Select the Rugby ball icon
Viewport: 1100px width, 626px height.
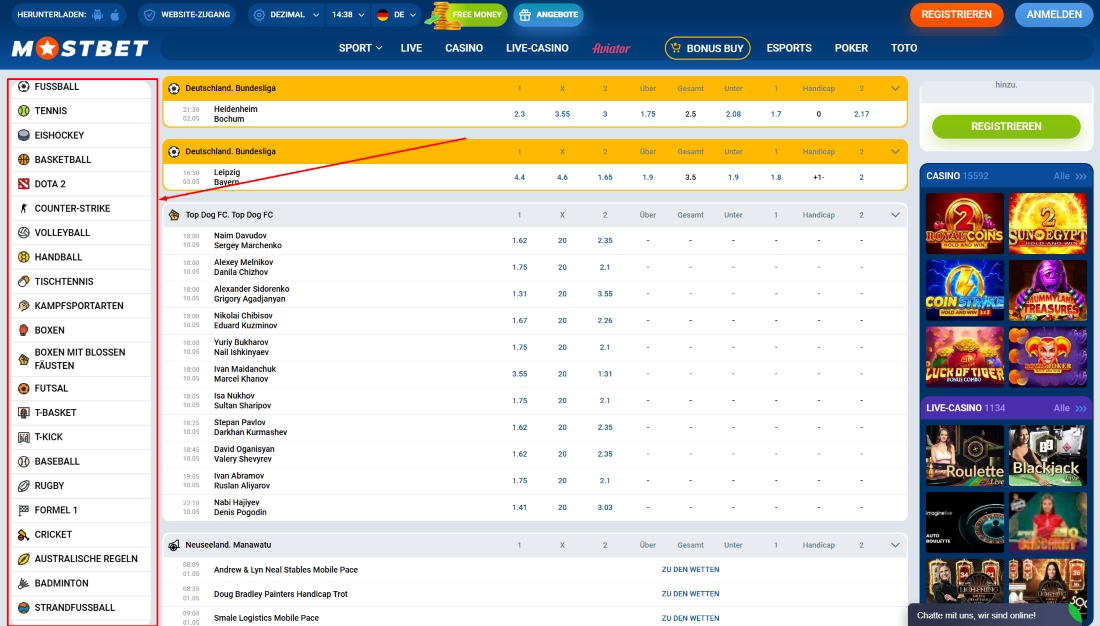click(x=24, y=486)
